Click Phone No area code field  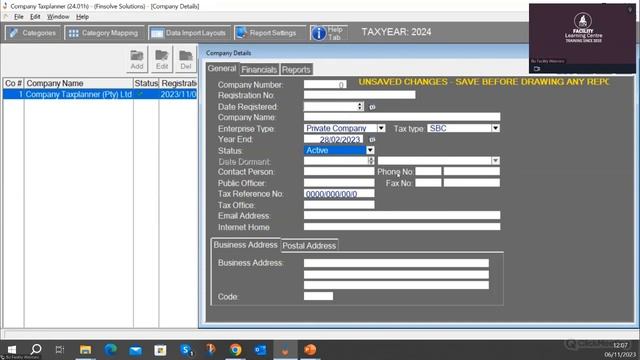click(x=429, y=171)
